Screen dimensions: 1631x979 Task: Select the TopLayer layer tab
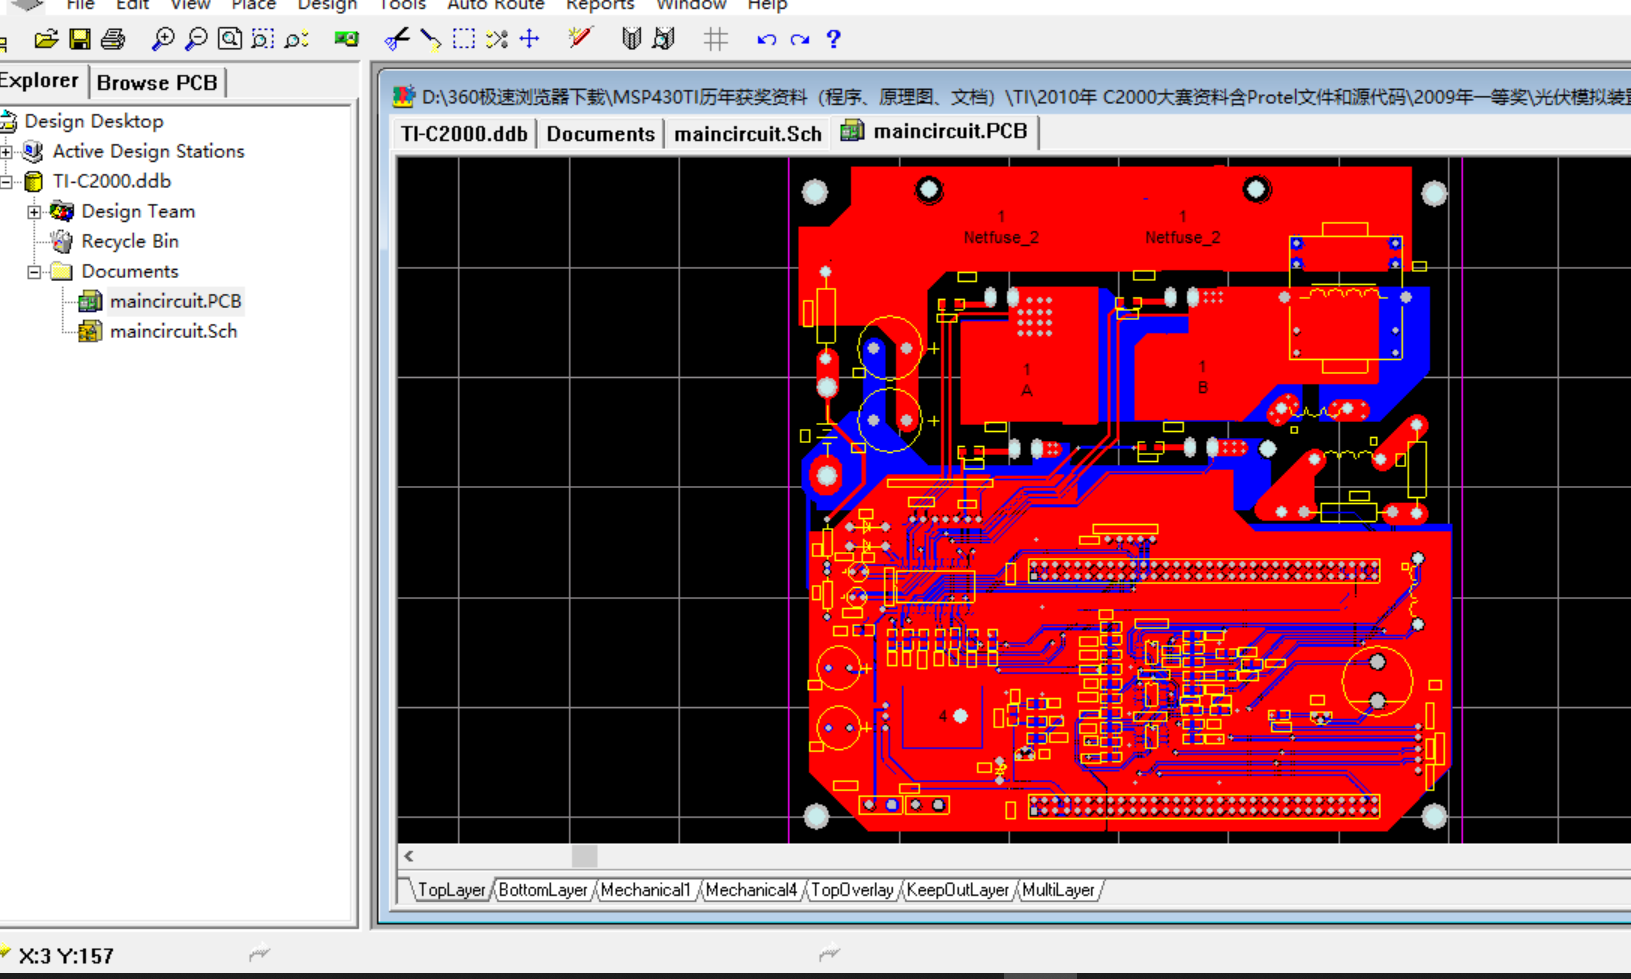451,890
